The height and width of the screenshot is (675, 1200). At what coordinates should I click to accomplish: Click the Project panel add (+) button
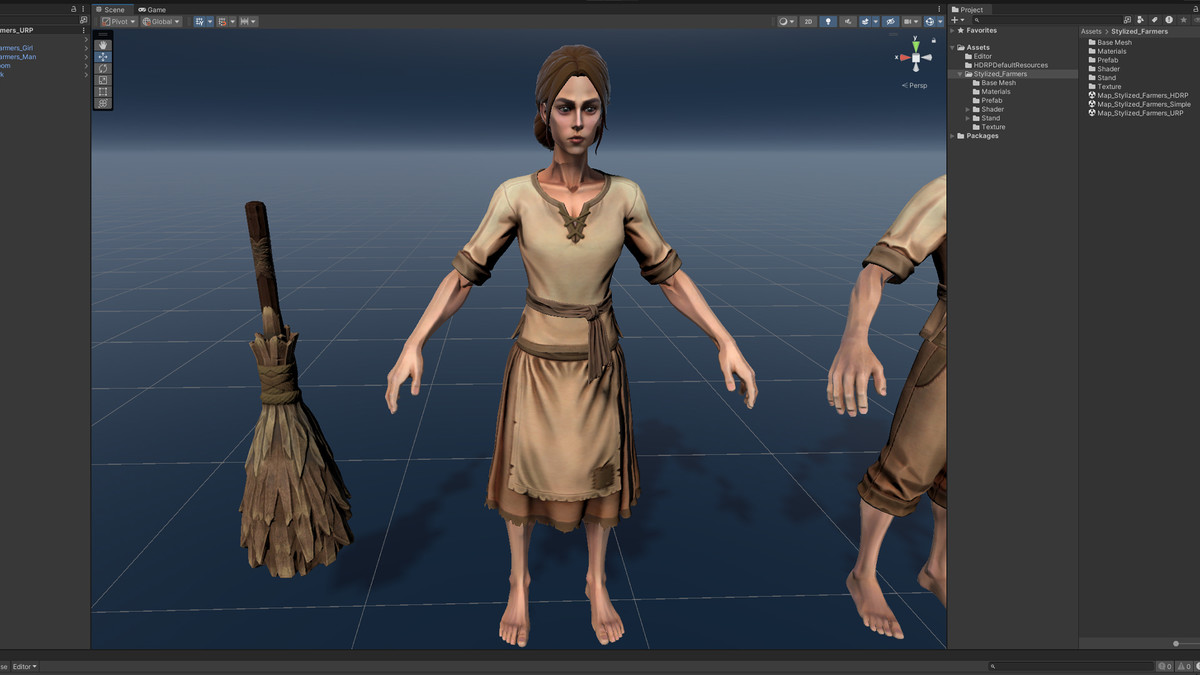coord(957,20)
